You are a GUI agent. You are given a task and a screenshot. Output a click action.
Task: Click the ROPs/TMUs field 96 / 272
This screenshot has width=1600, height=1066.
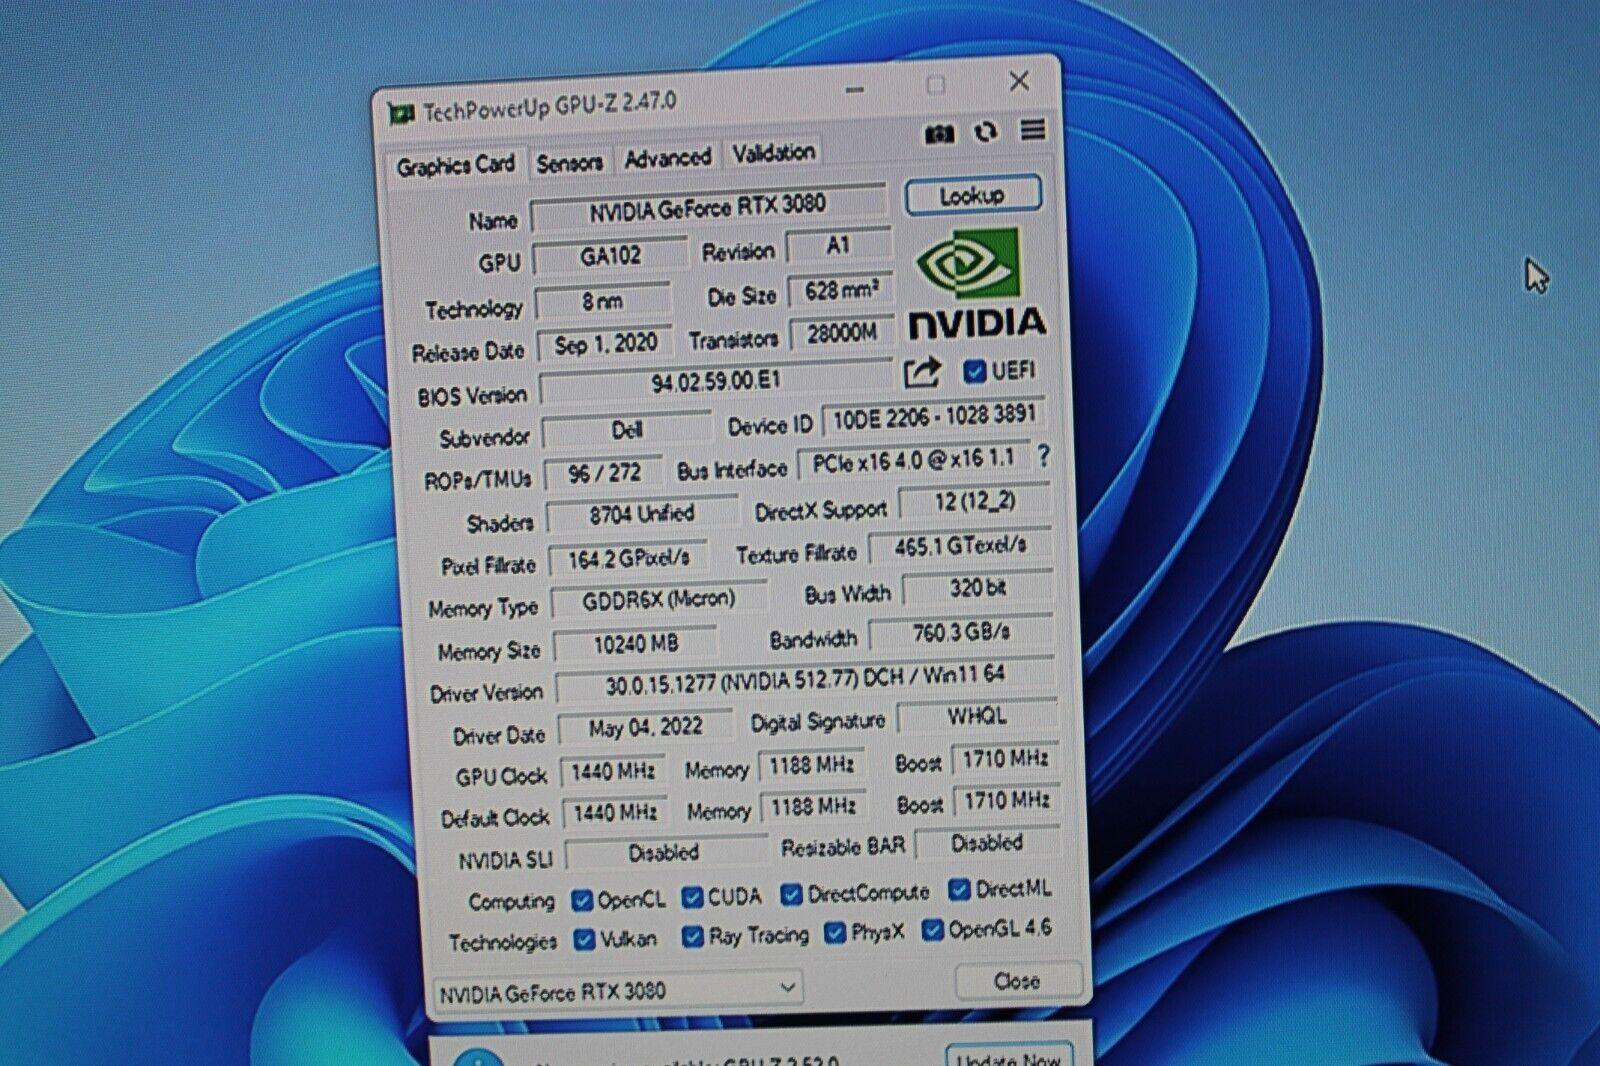pos(604,474)
